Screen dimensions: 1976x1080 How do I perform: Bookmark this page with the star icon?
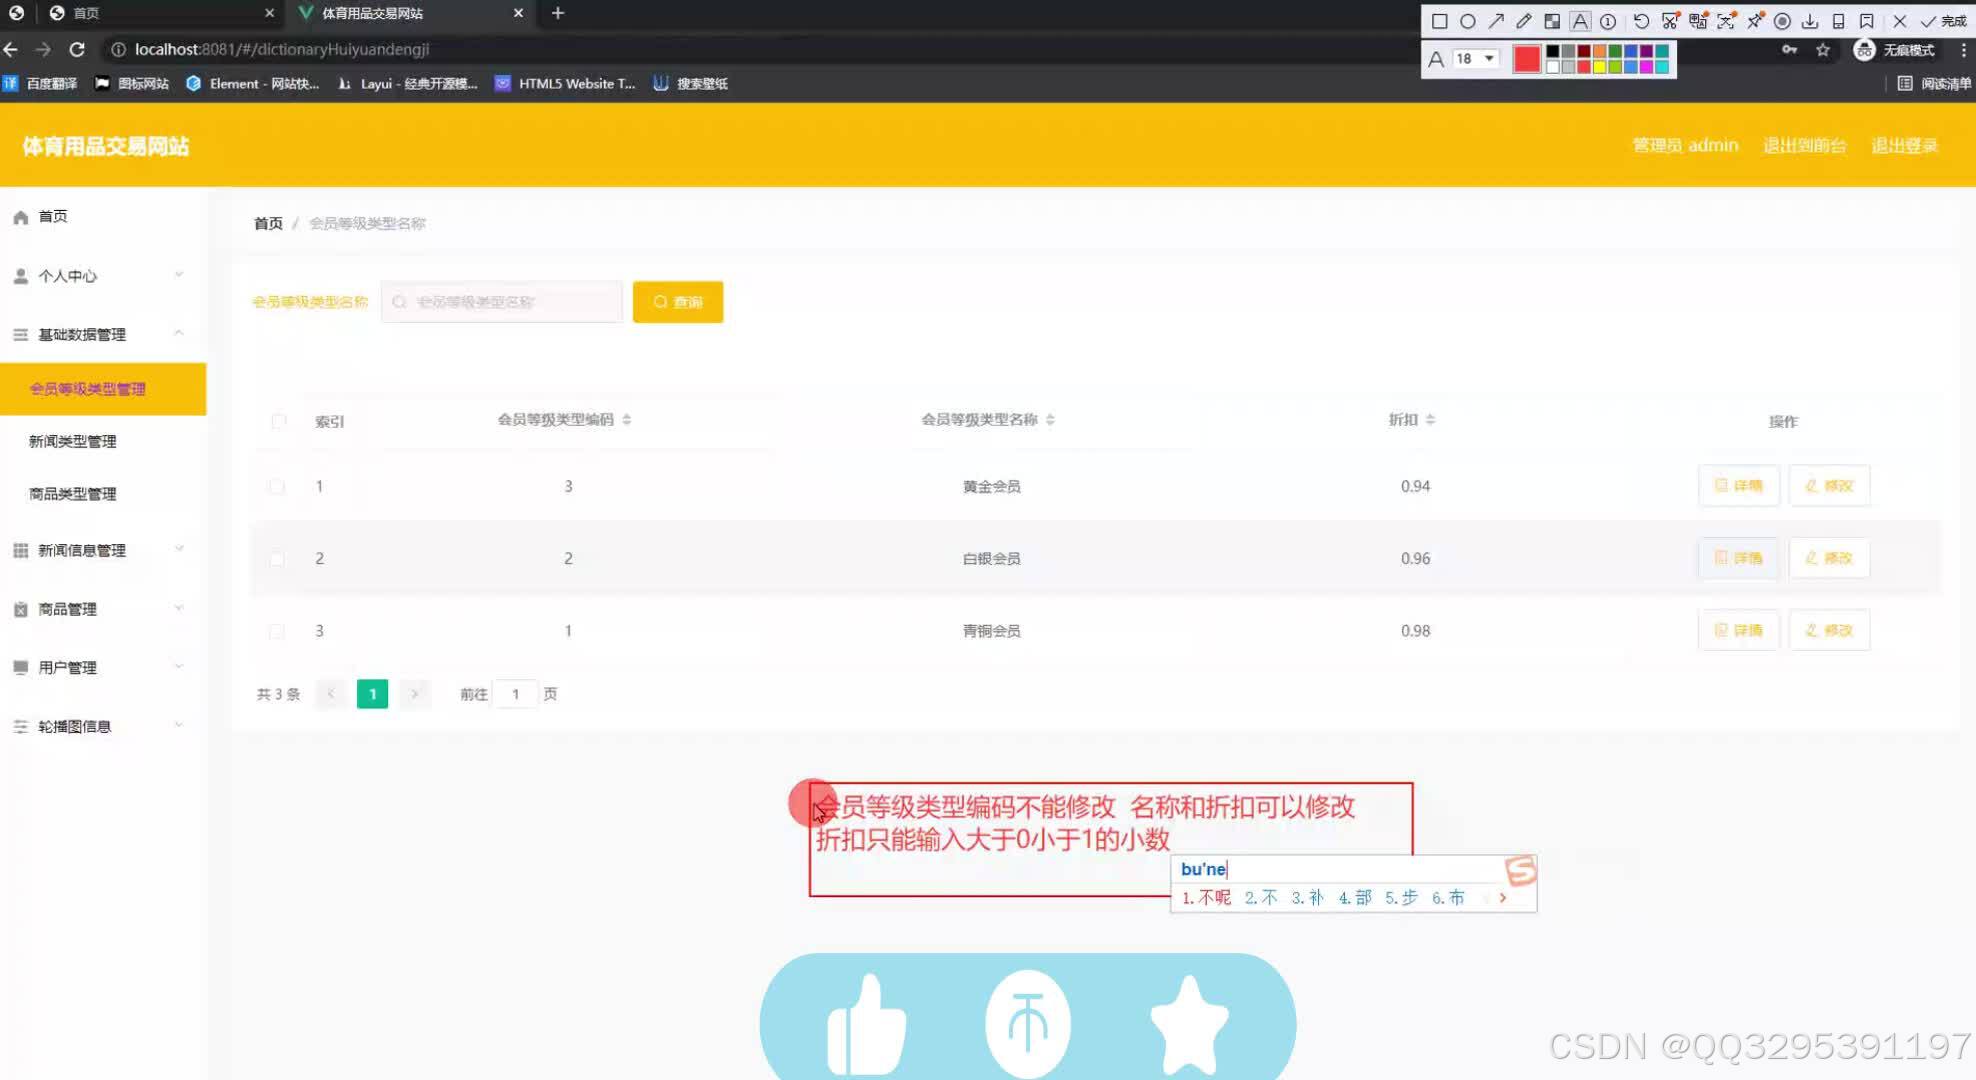point(1823,50)
